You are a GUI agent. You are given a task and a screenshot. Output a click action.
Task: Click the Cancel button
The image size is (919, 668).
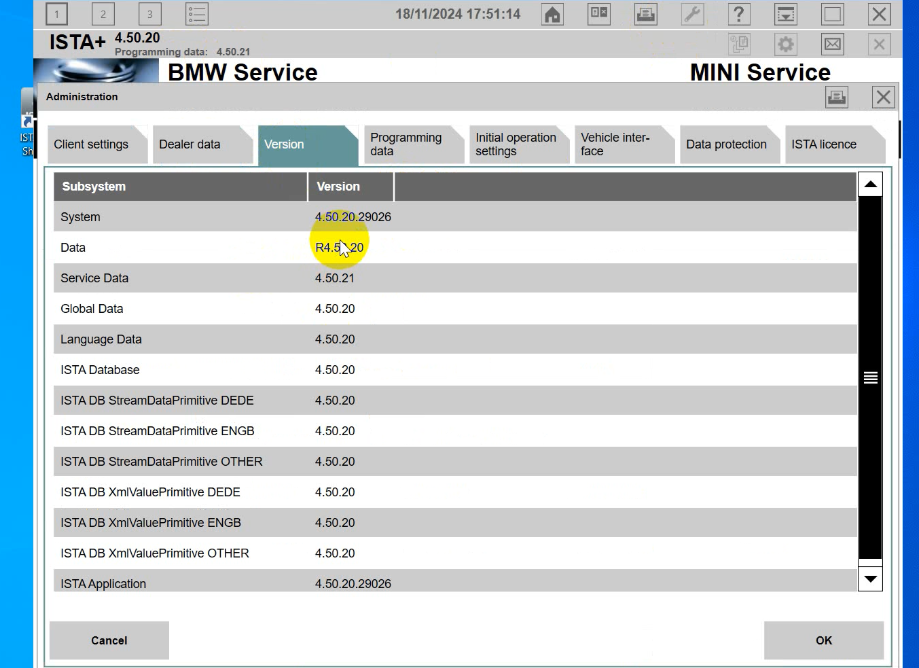tap(109, 640)
